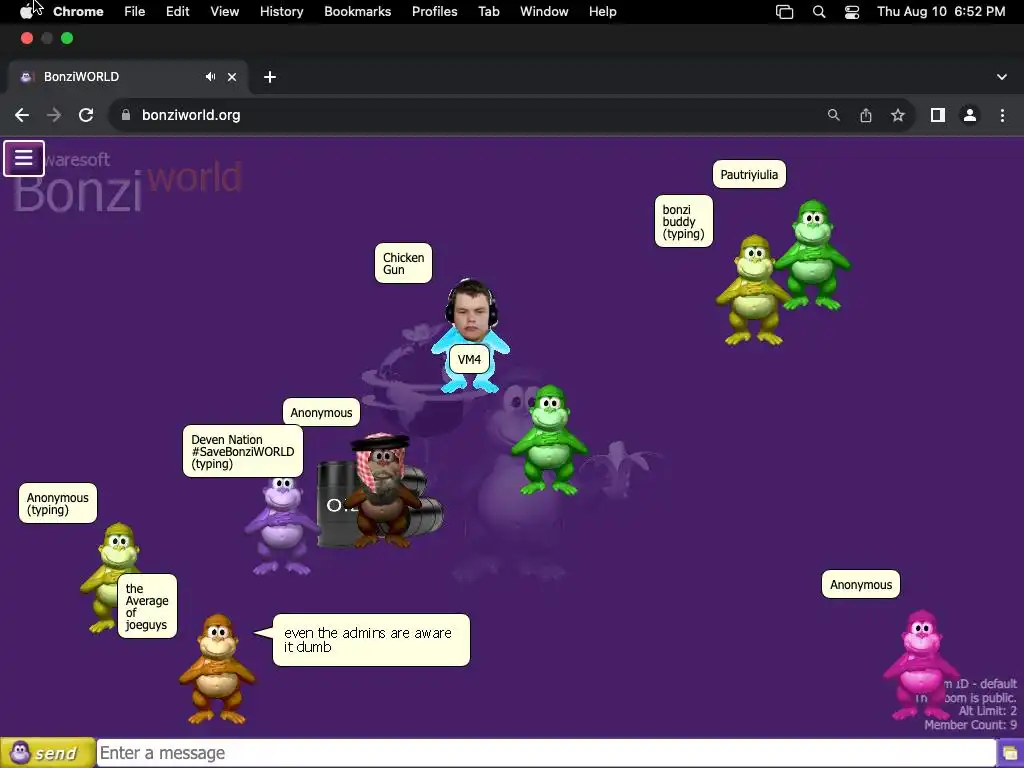The width and height of the screenshot is (1024, 768).
Task: Open the Chrome profile avatar menu
Action: coord(970,115)
